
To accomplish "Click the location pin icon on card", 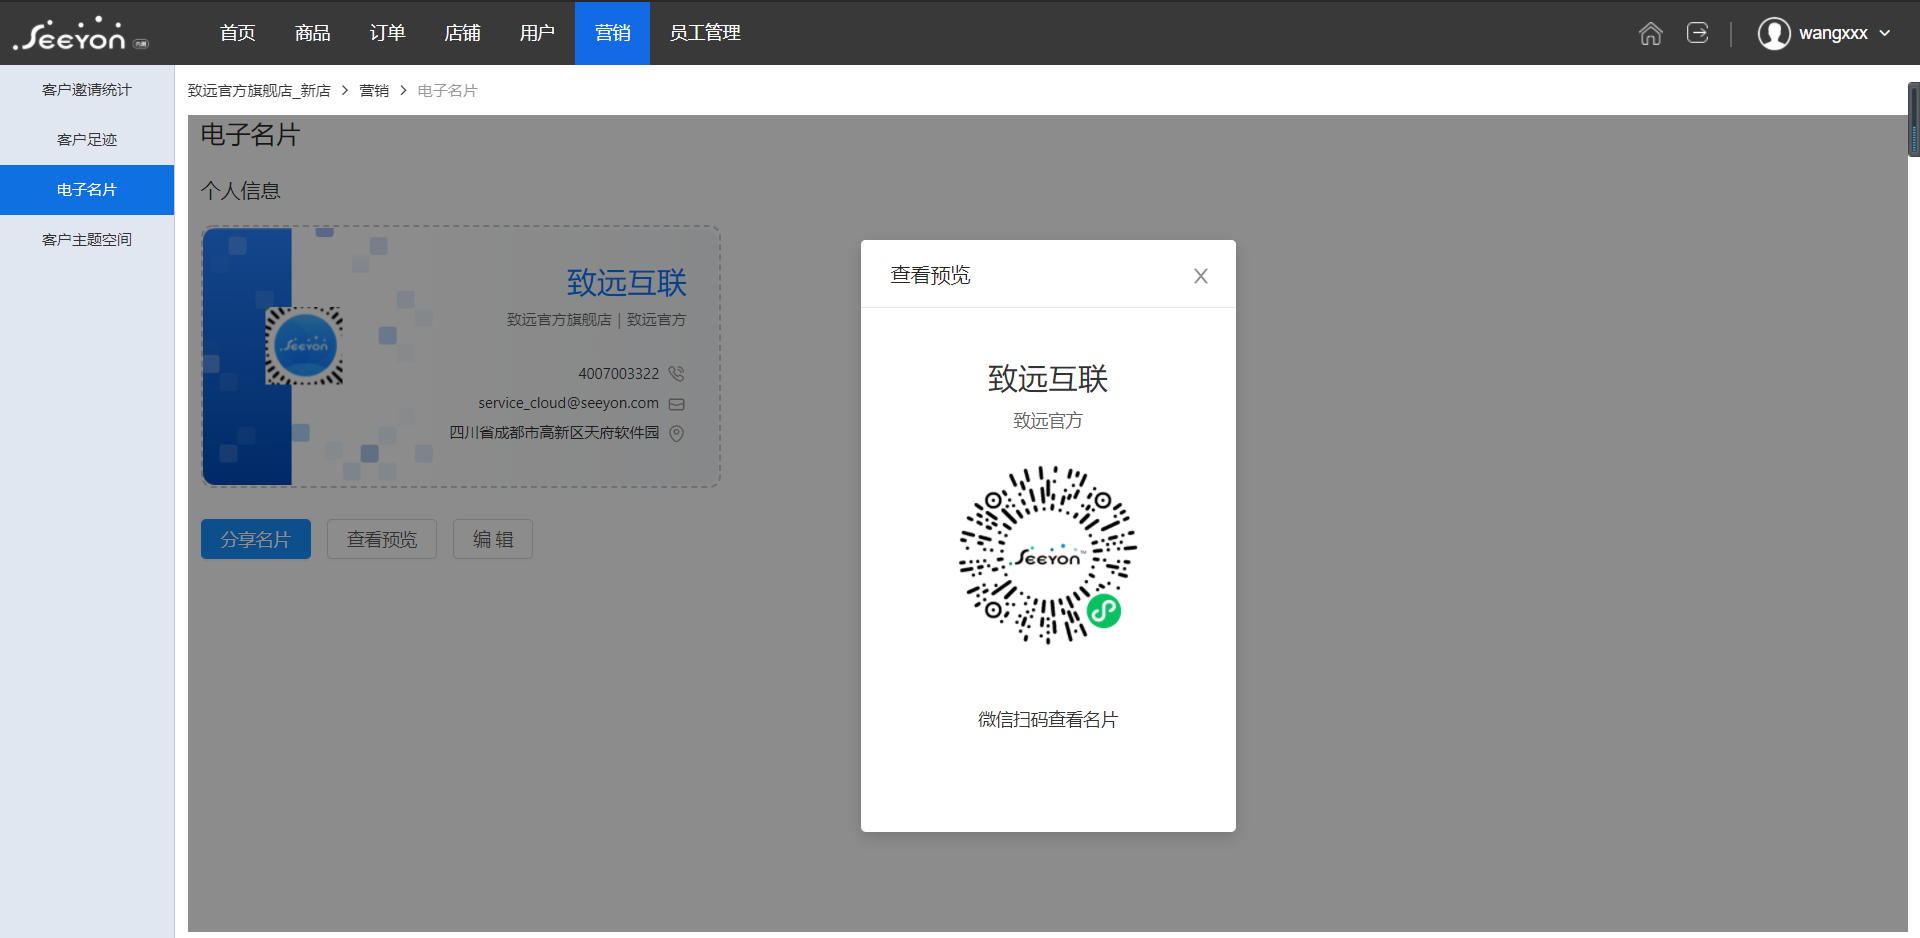I will tap(676, 433).
